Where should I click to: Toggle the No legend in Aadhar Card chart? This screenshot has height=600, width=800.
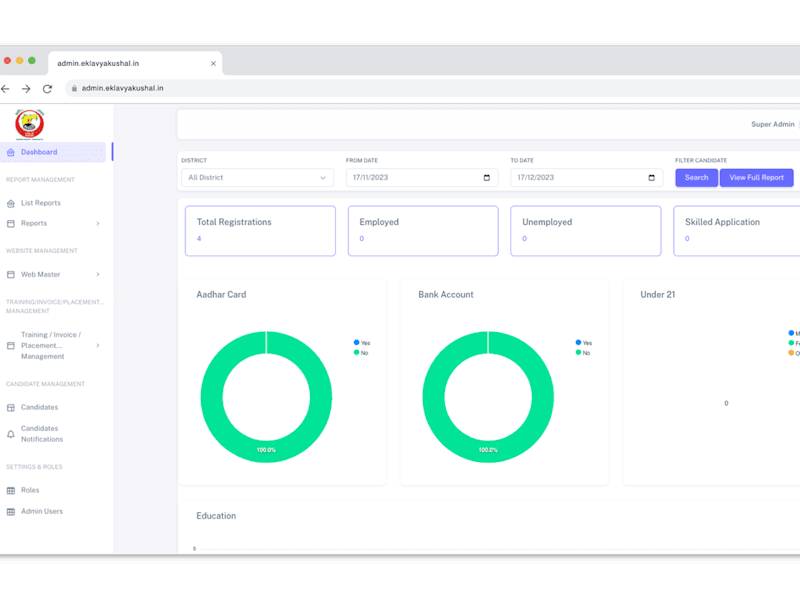click(x=361, y=353)
